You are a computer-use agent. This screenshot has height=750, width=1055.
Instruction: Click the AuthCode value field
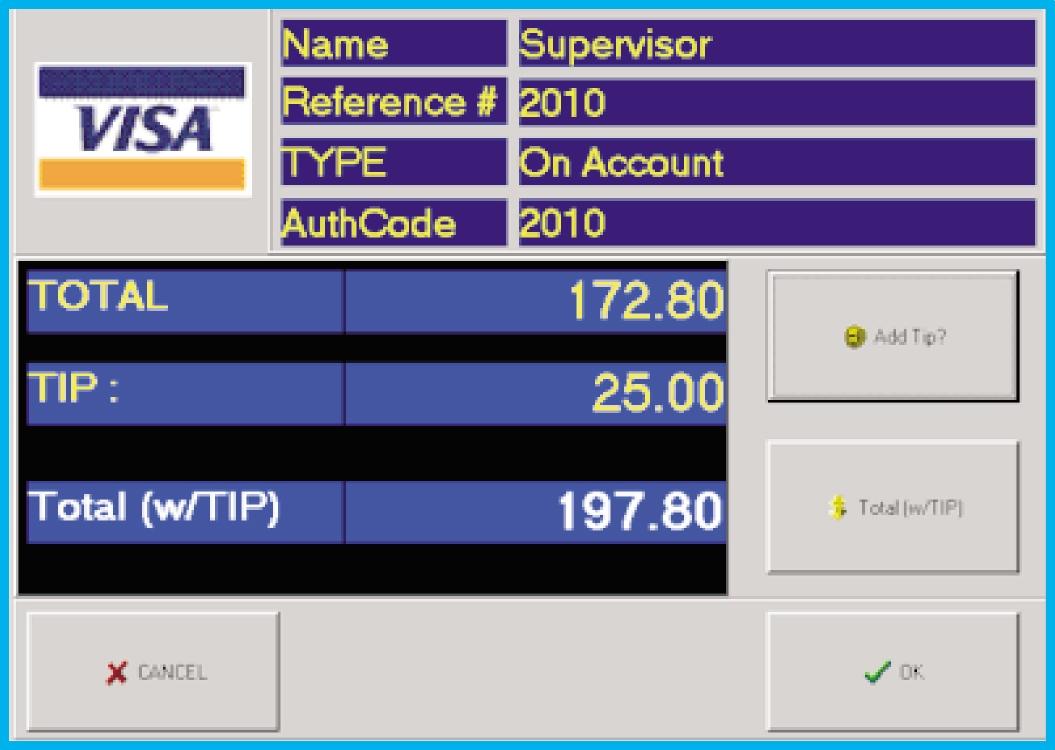(x=776, y=221)
